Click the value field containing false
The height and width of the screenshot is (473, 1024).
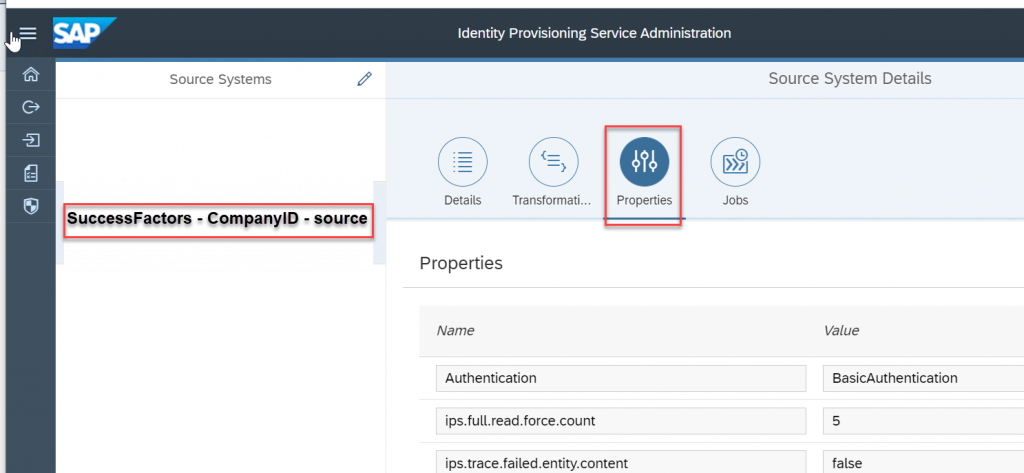[923, 463]
